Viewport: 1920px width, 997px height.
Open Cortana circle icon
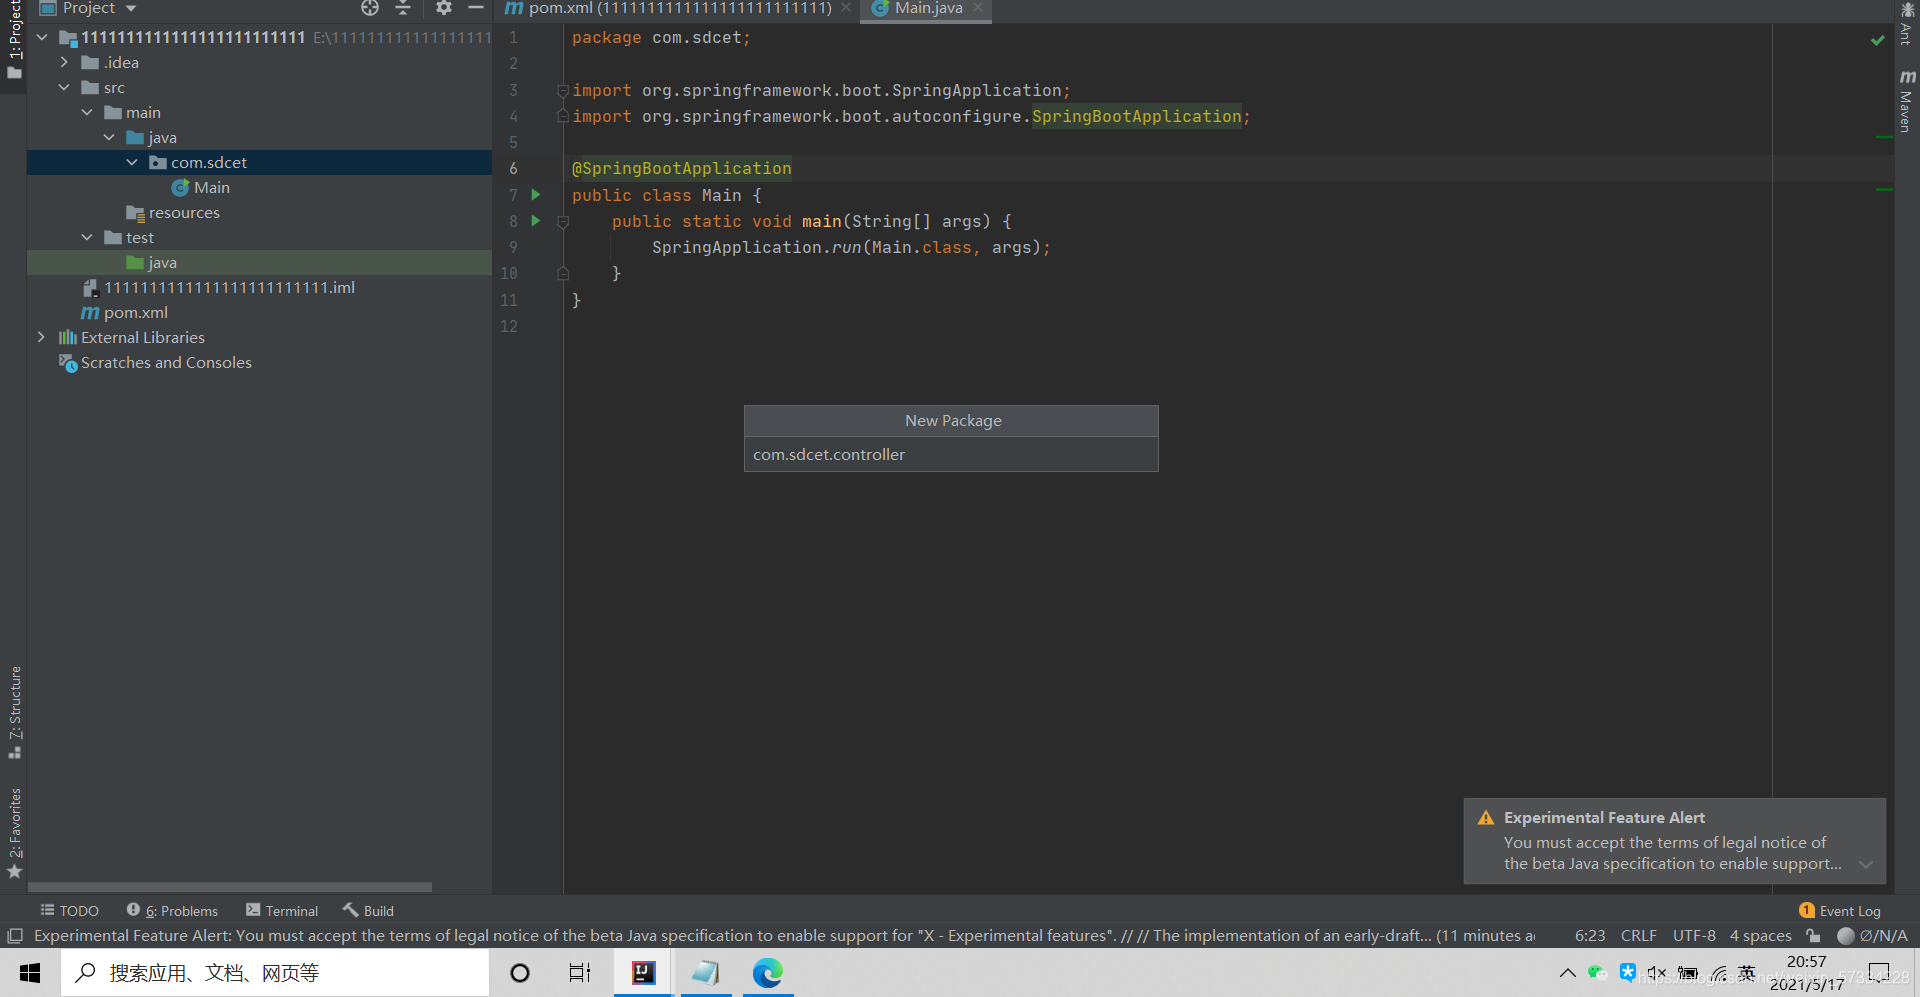tap(520, 972)
